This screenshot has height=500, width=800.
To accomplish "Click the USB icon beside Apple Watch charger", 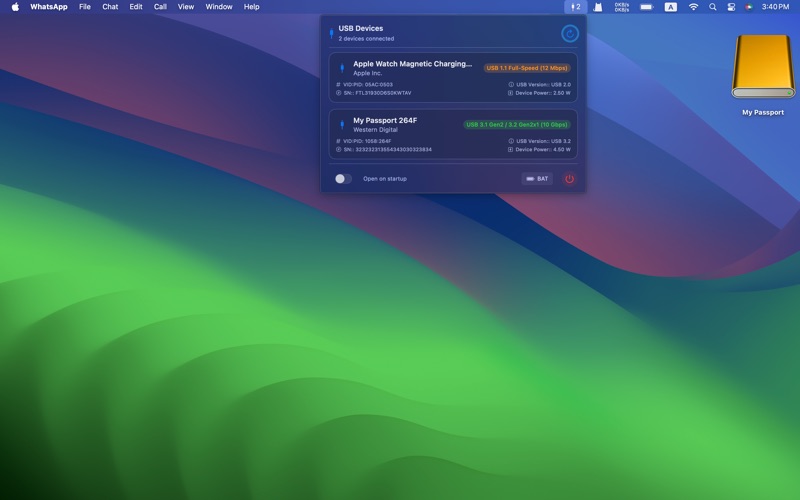I will [x=342, y=68].
